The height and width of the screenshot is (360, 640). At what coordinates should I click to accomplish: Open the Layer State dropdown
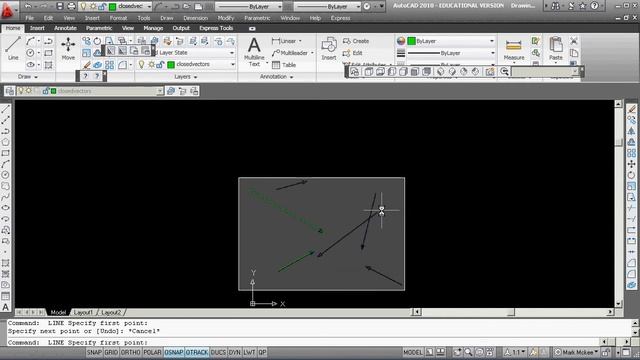point(232,53)
